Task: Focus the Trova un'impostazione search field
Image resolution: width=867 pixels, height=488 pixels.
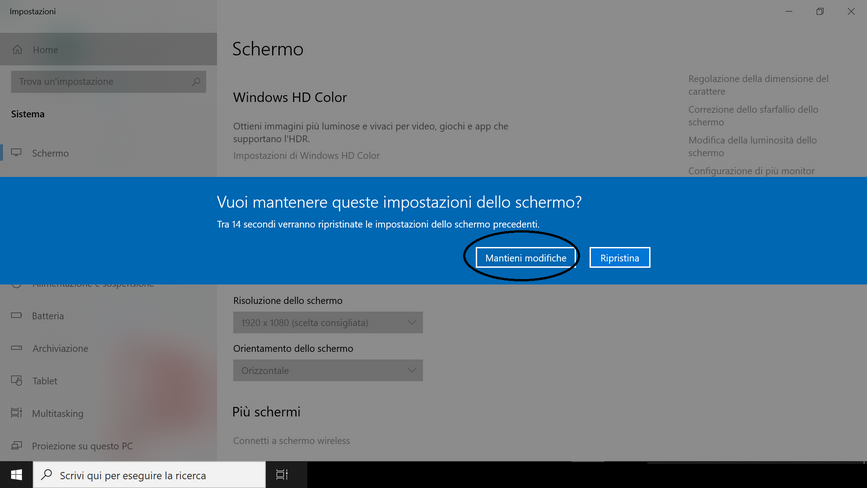Action: 108,81
